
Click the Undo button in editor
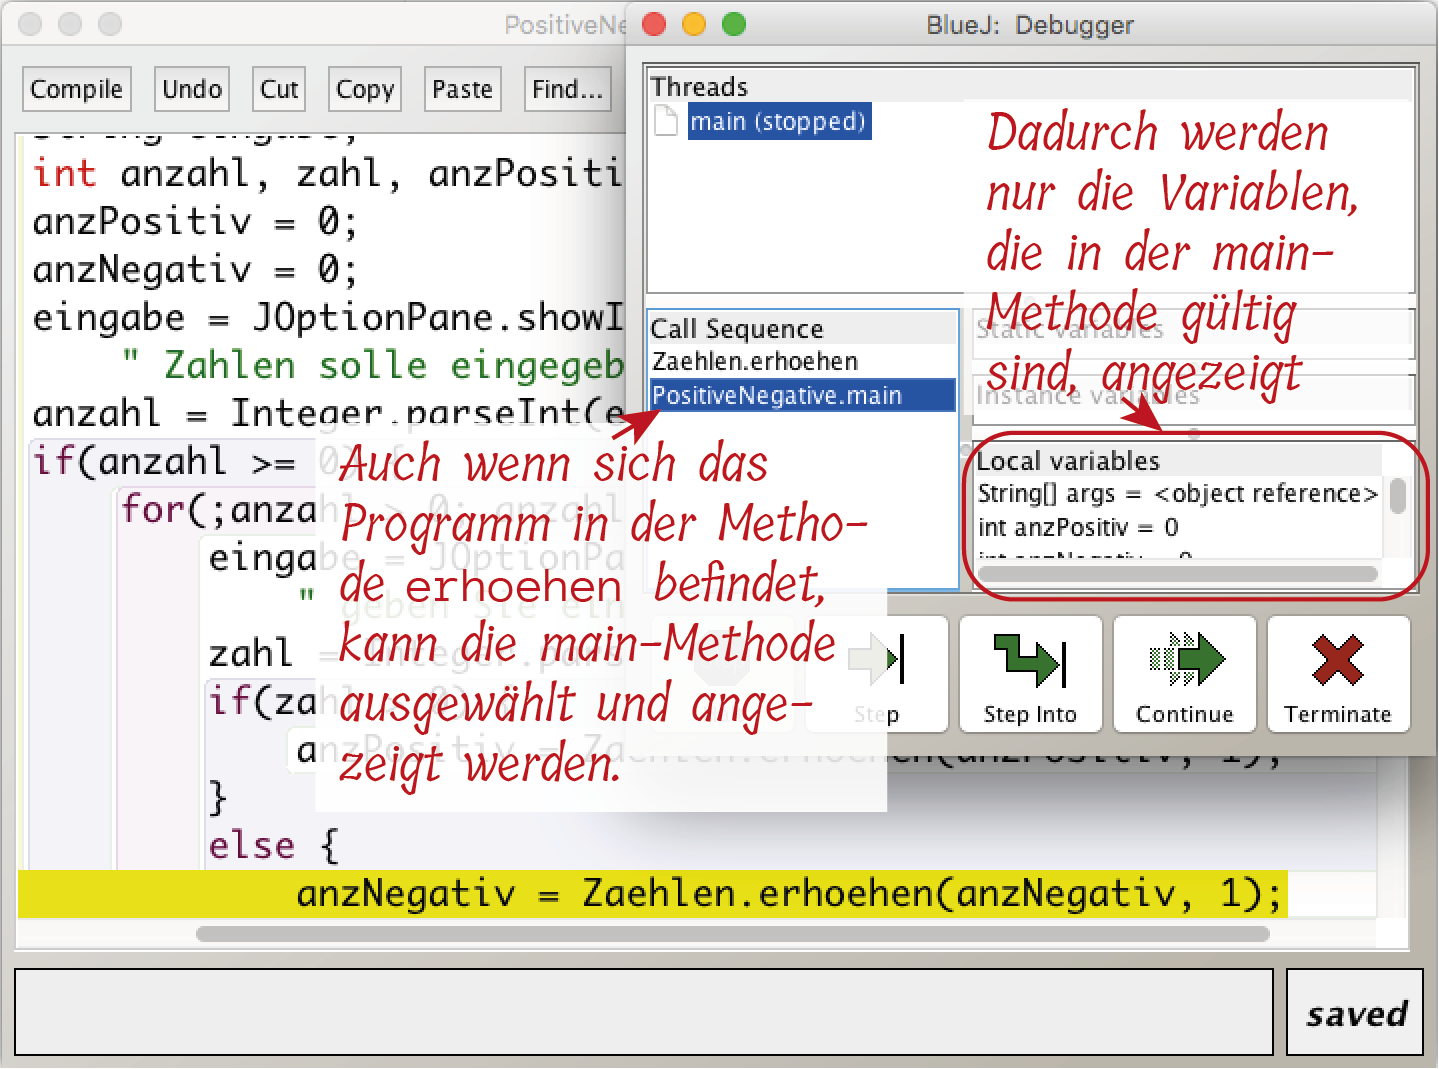pos(192,90)
